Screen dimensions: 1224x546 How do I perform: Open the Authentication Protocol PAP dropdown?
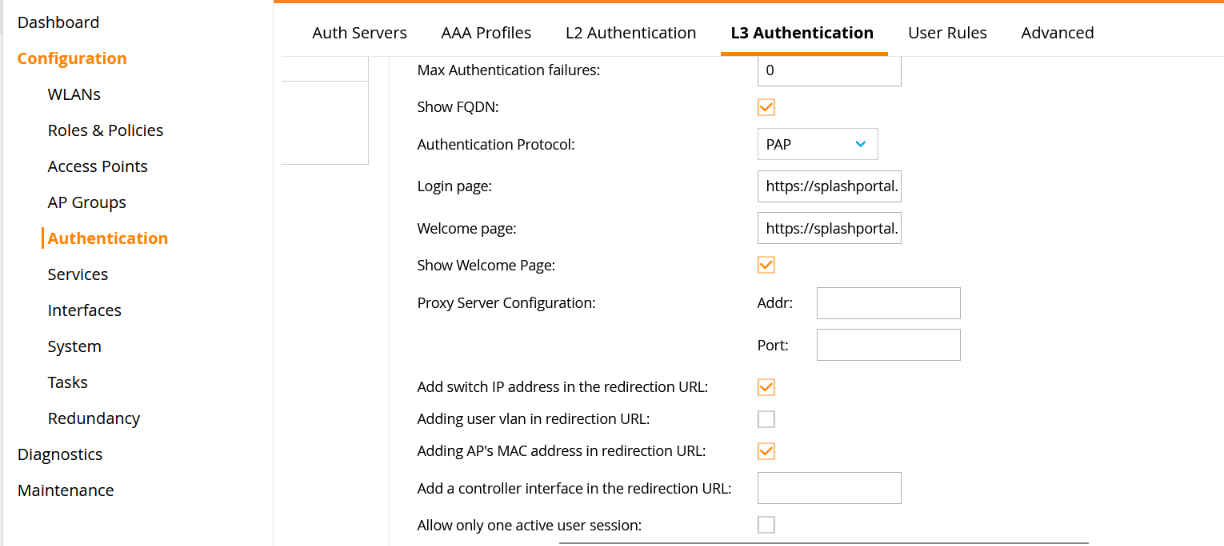tap(817, 144)
